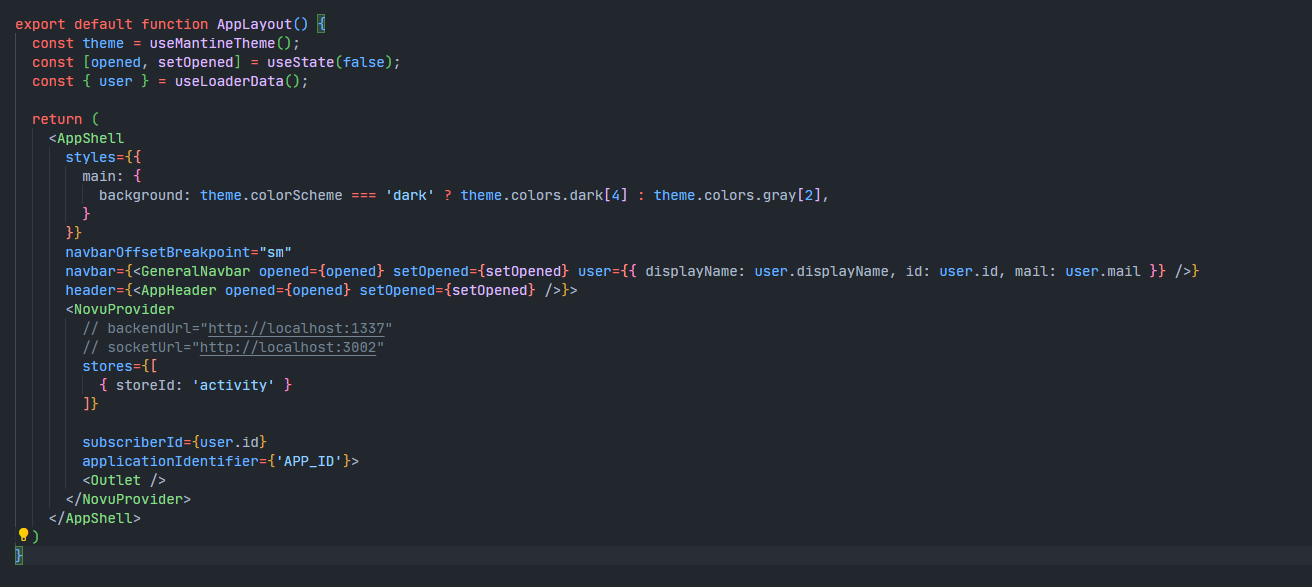Click the theme.colors.gray[2] expression
Screen dimensions: 1312x587
point(737,195)
